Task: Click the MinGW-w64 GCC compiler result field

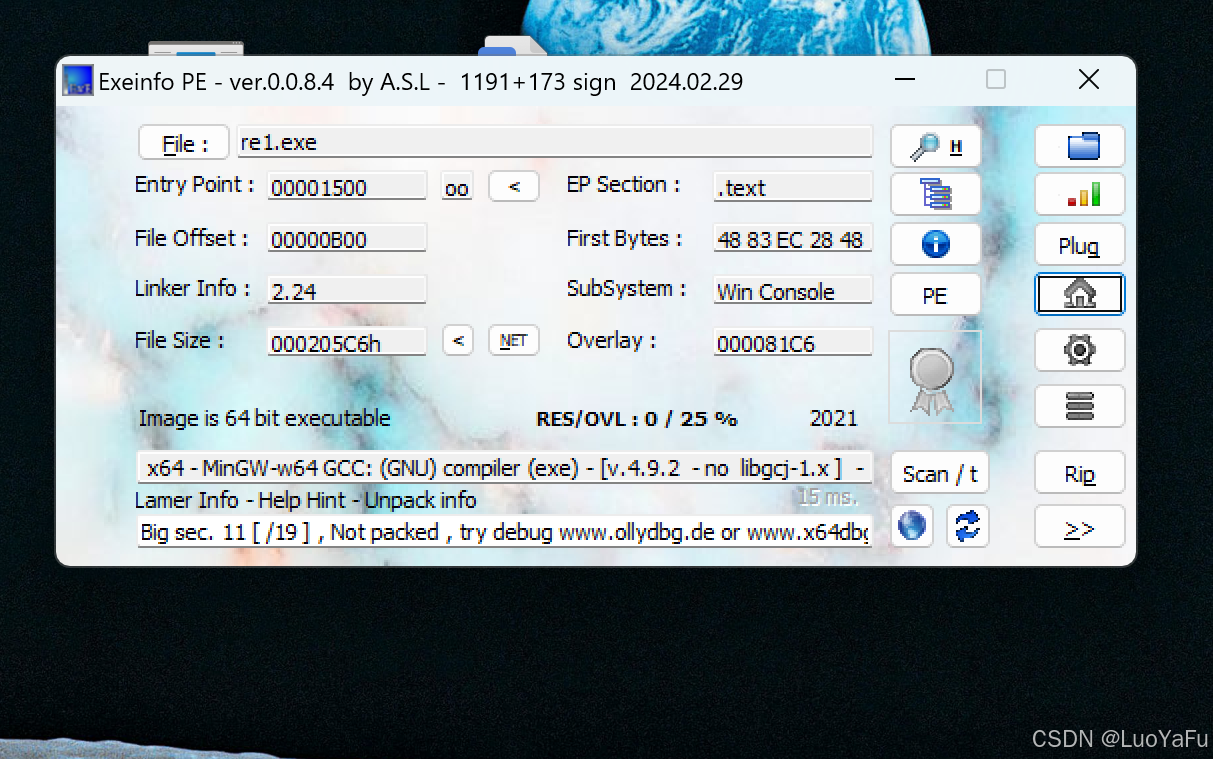Action: coord(505,468)
